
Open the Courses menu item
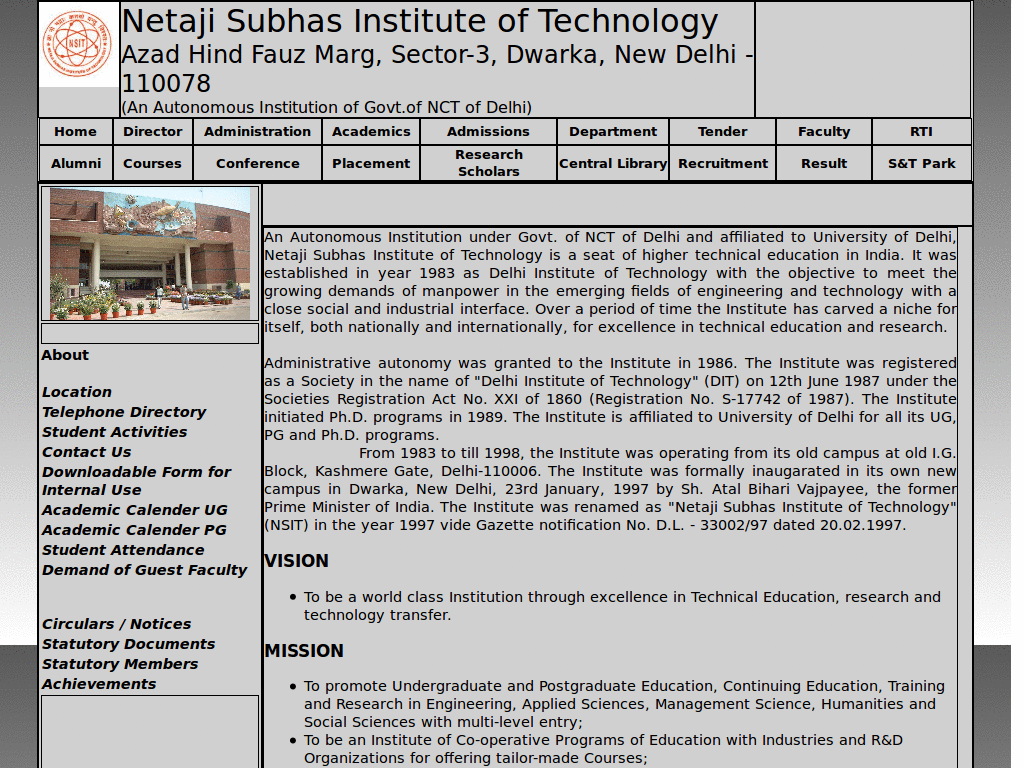tap(152, 163)
